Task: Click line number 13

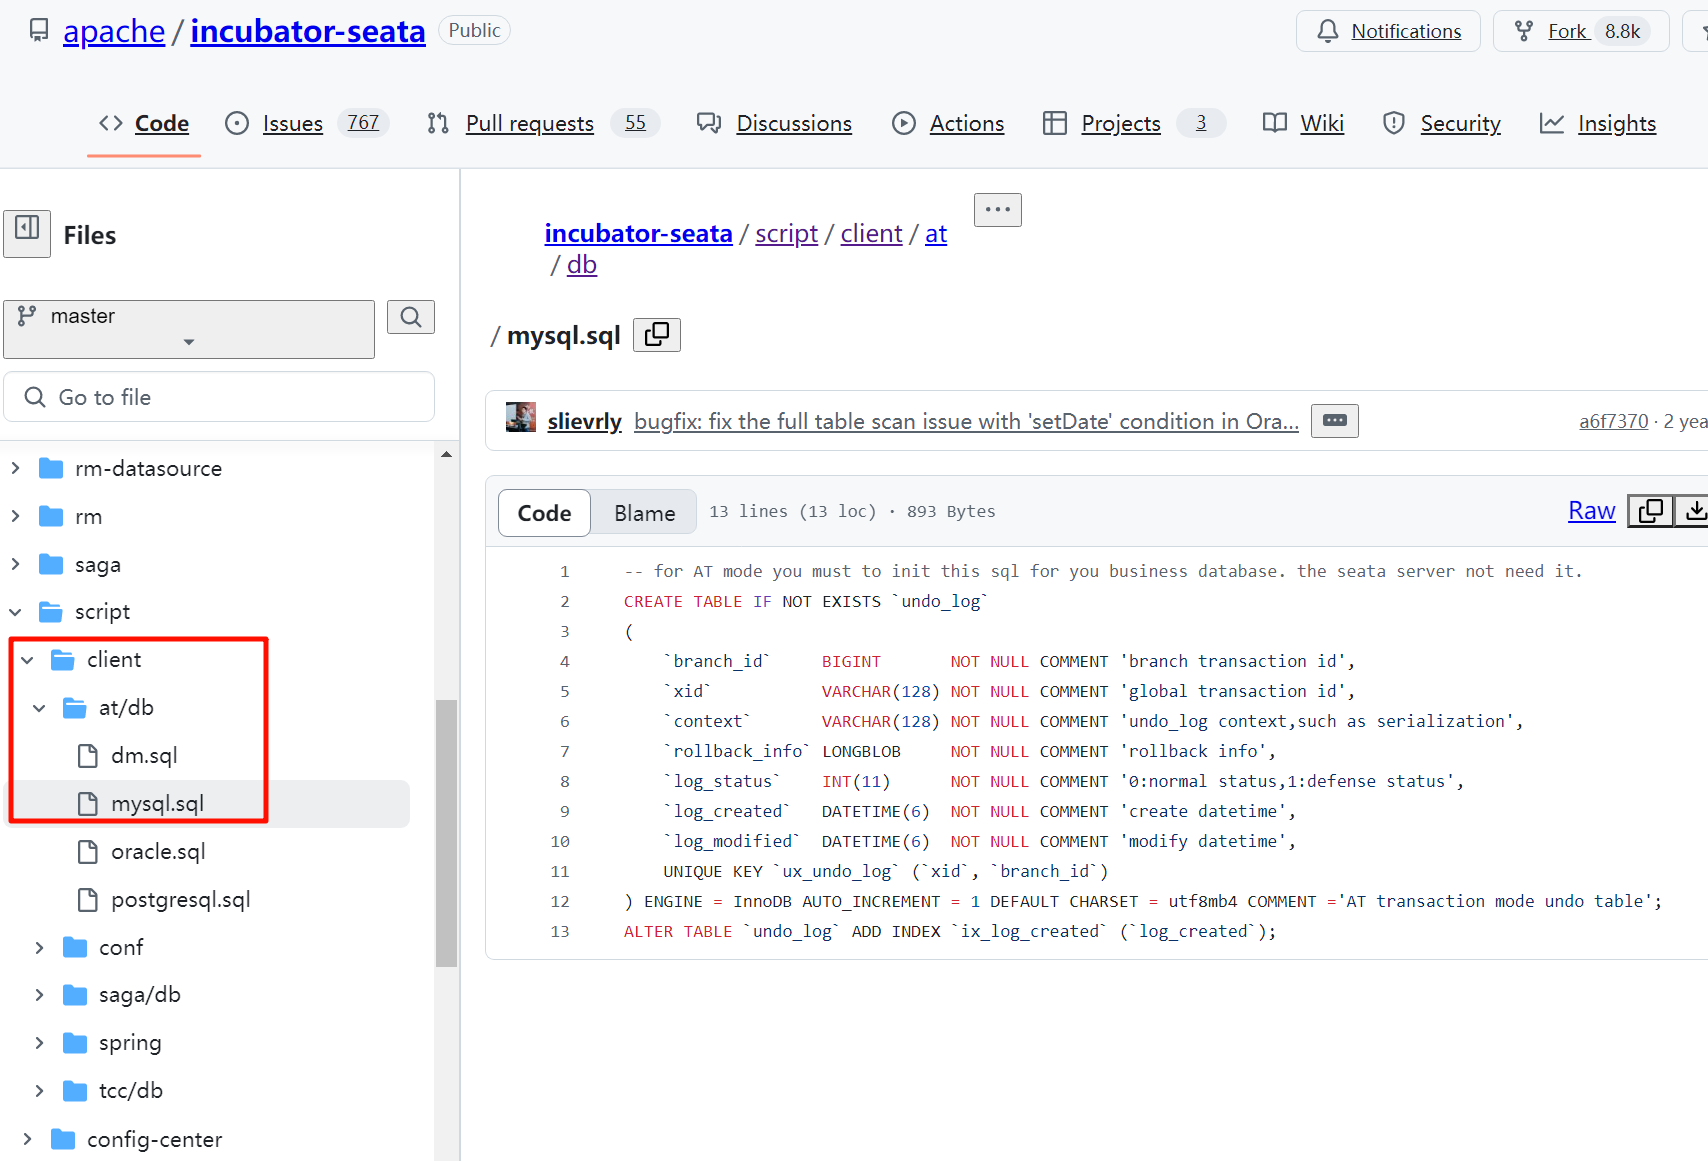Action: click(560, 931)
